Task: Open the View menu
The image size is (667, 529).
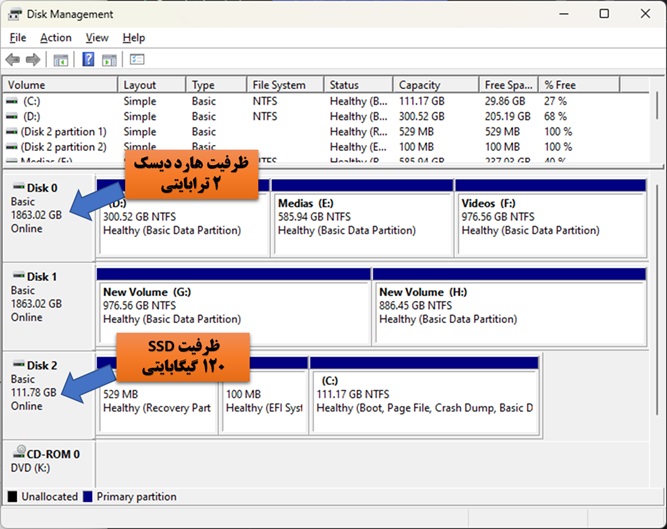Action: point(97,38)
